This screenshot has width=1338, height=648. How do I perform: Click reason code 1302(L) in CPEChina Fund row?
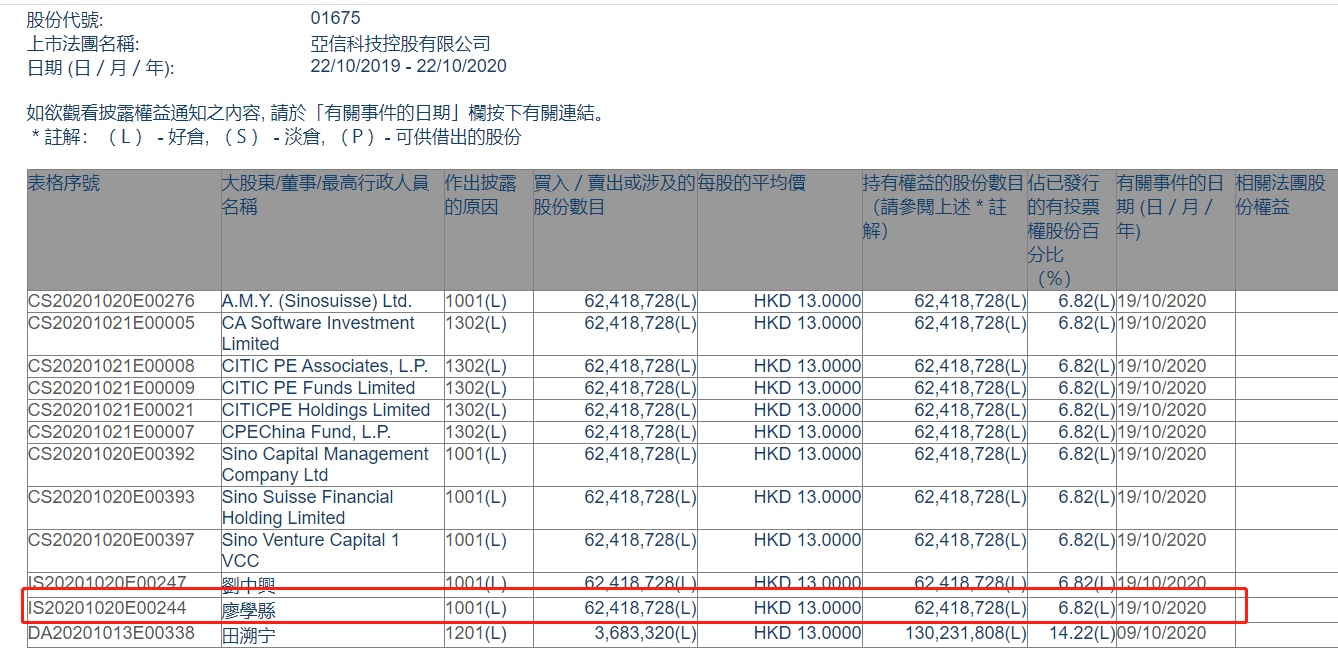476,432
